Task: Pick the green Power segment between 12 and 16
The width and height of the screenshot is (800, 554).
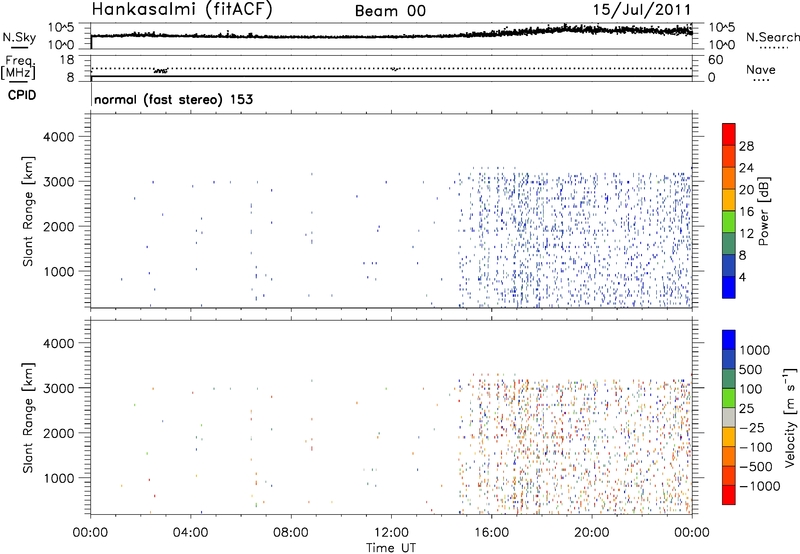Action: tap(729, 222)
